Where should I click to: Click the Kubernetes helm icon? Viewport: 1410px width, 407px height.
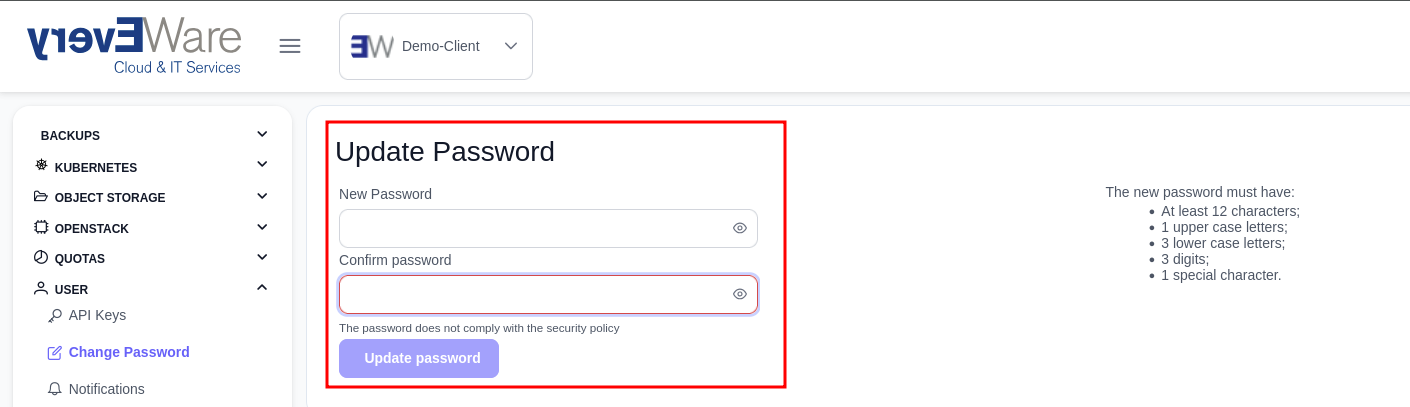pos(41,166)
